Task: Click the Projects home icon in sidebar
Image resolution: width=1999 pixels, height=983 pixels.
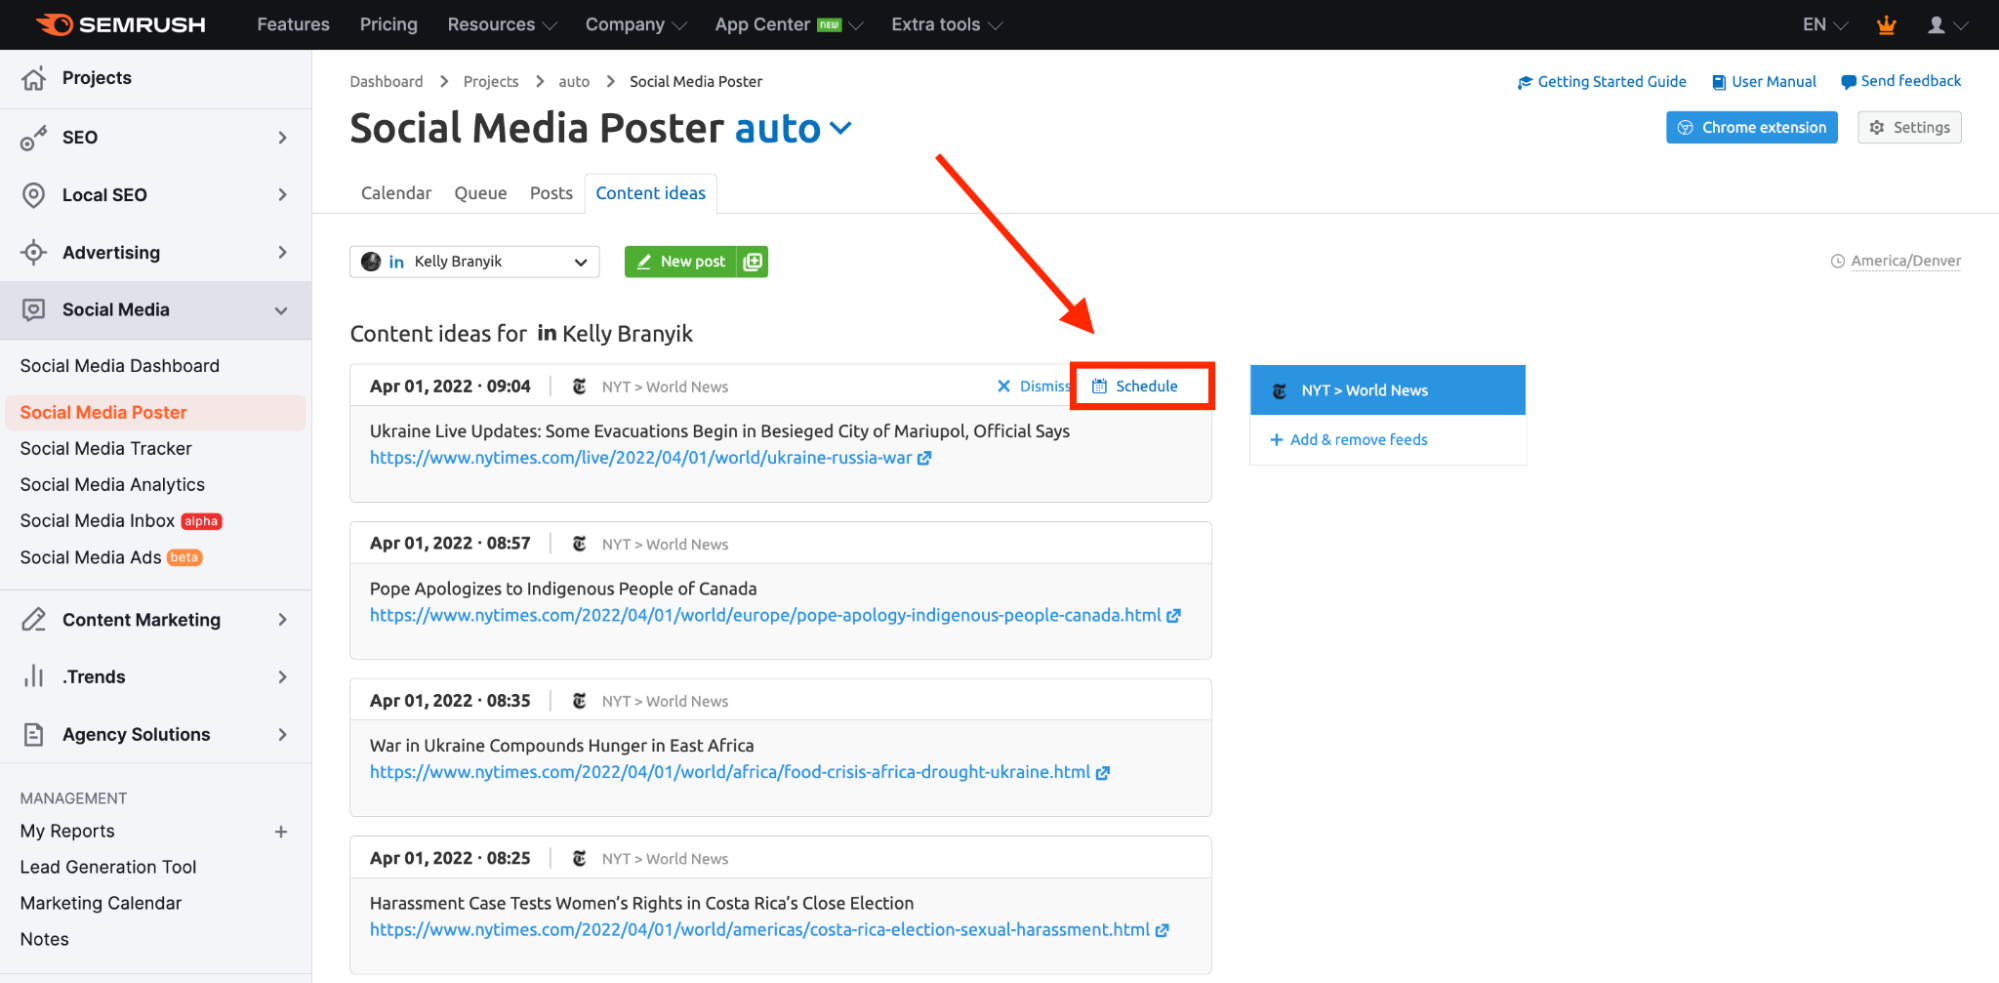Action: [x=34, y=78]
